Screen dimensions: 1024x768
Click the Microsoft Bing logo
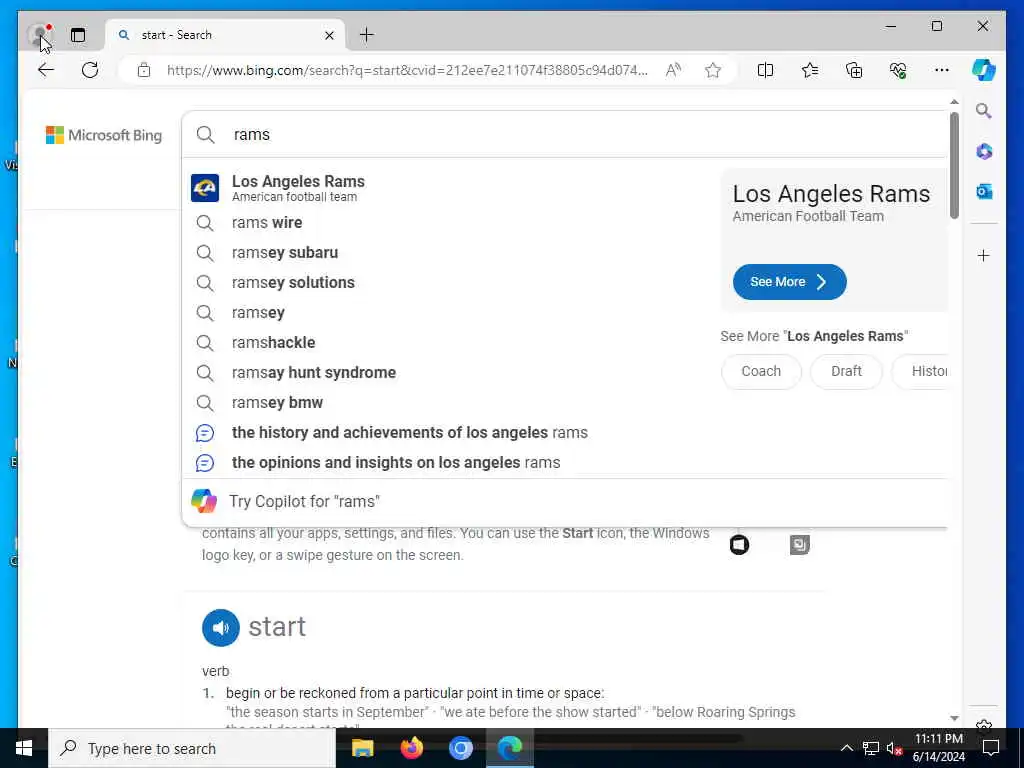(x=104, y=135)
